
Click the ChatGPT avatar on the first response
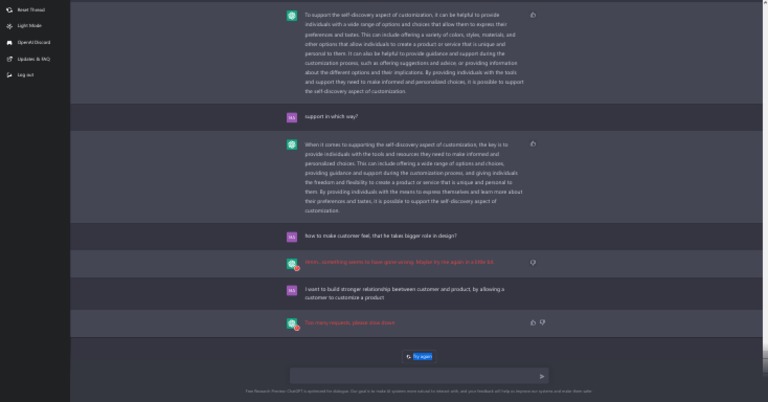click(x=291, y=16)
